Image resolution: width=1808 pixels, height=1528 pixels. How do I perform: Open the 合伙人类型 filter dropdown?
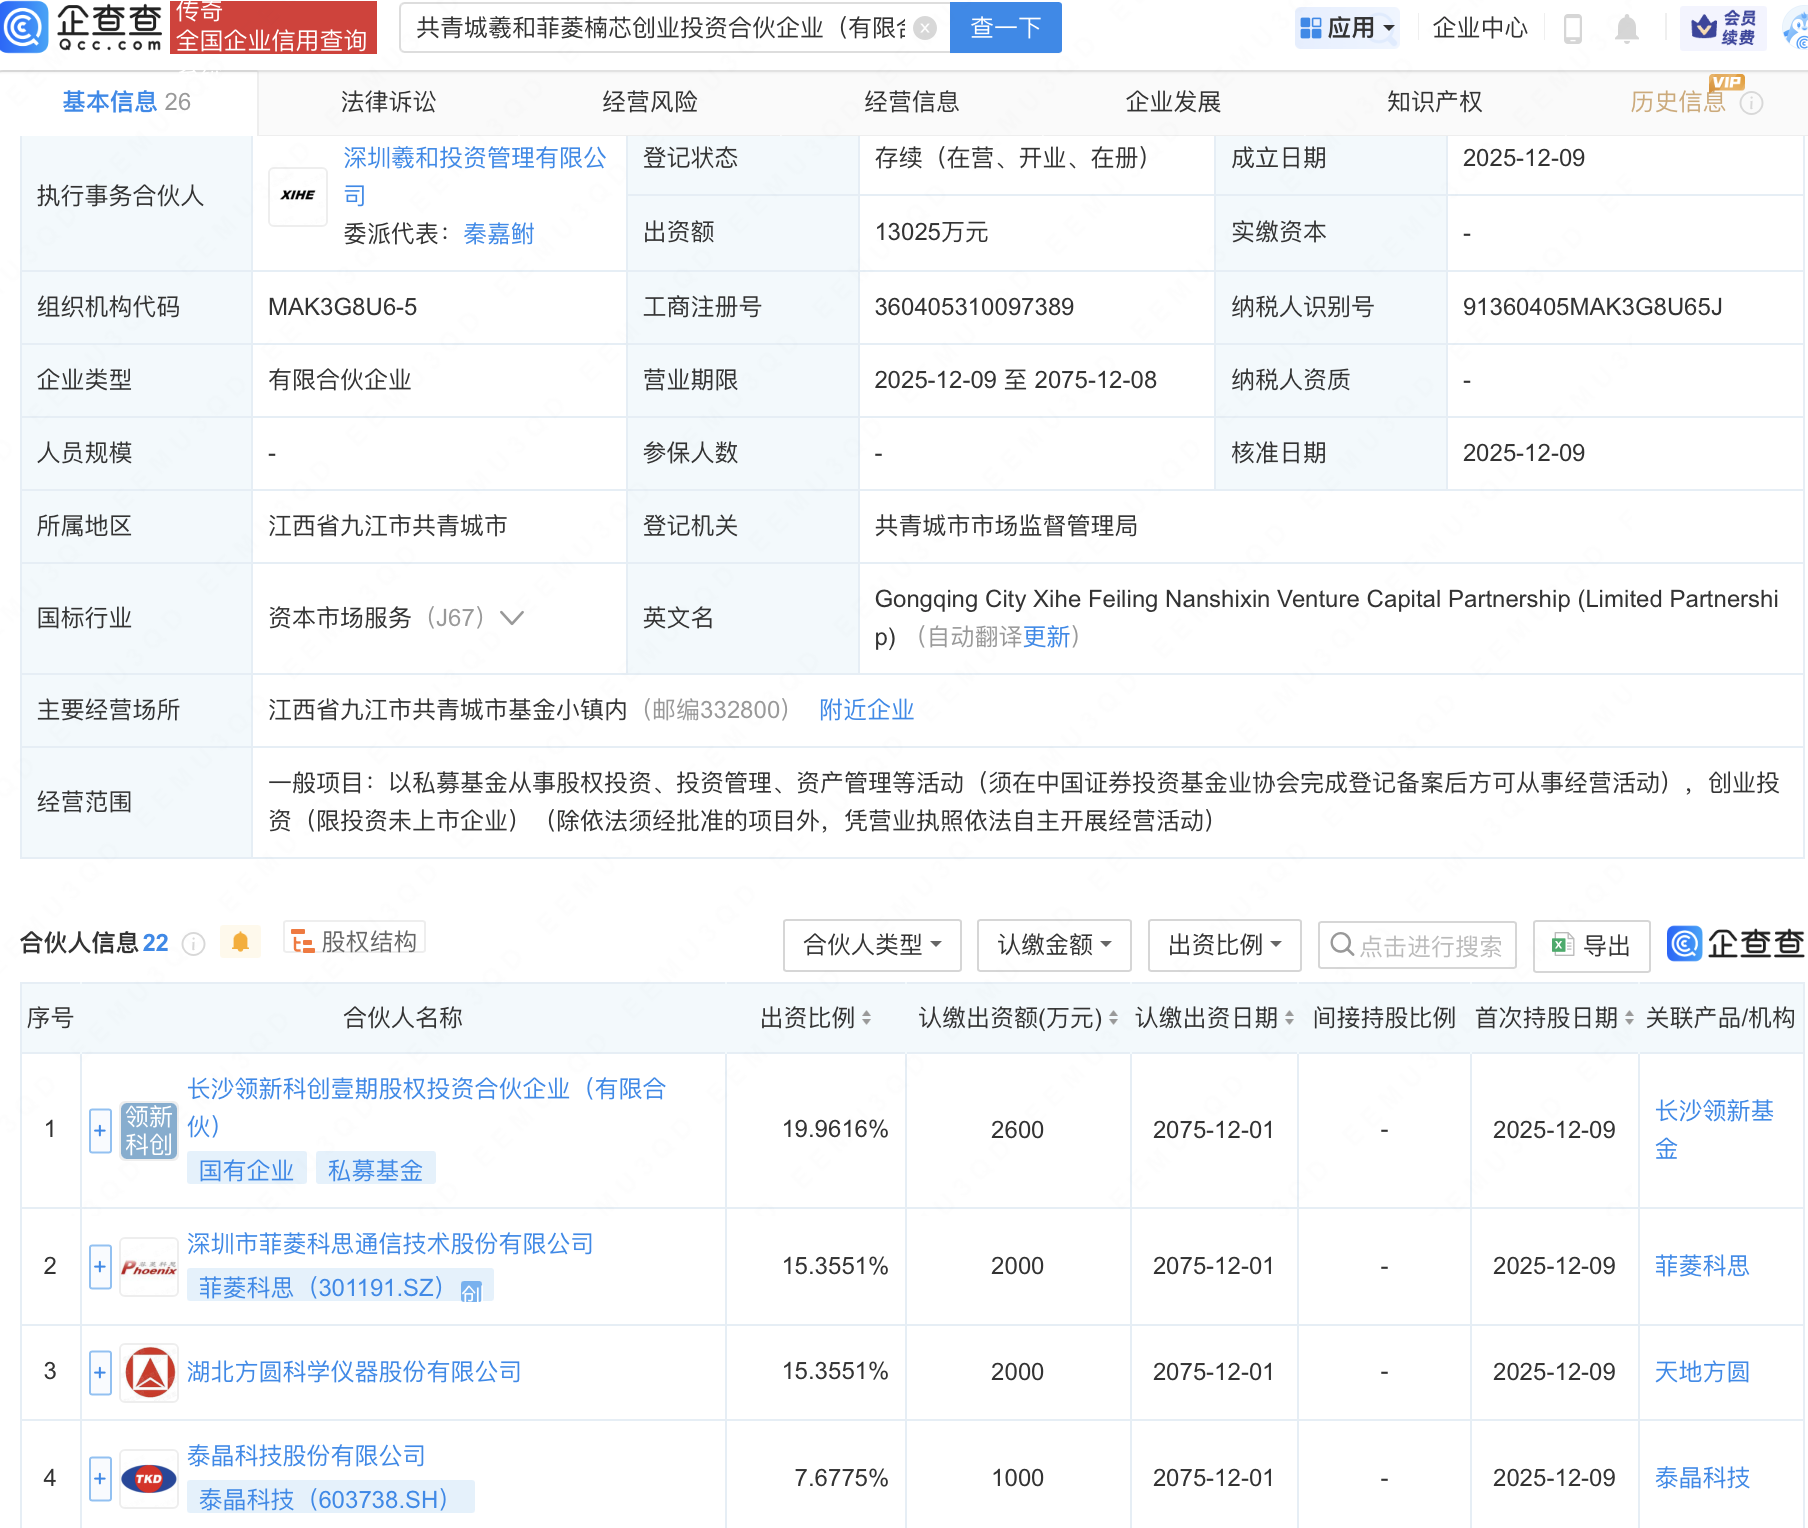click(870, 944)
